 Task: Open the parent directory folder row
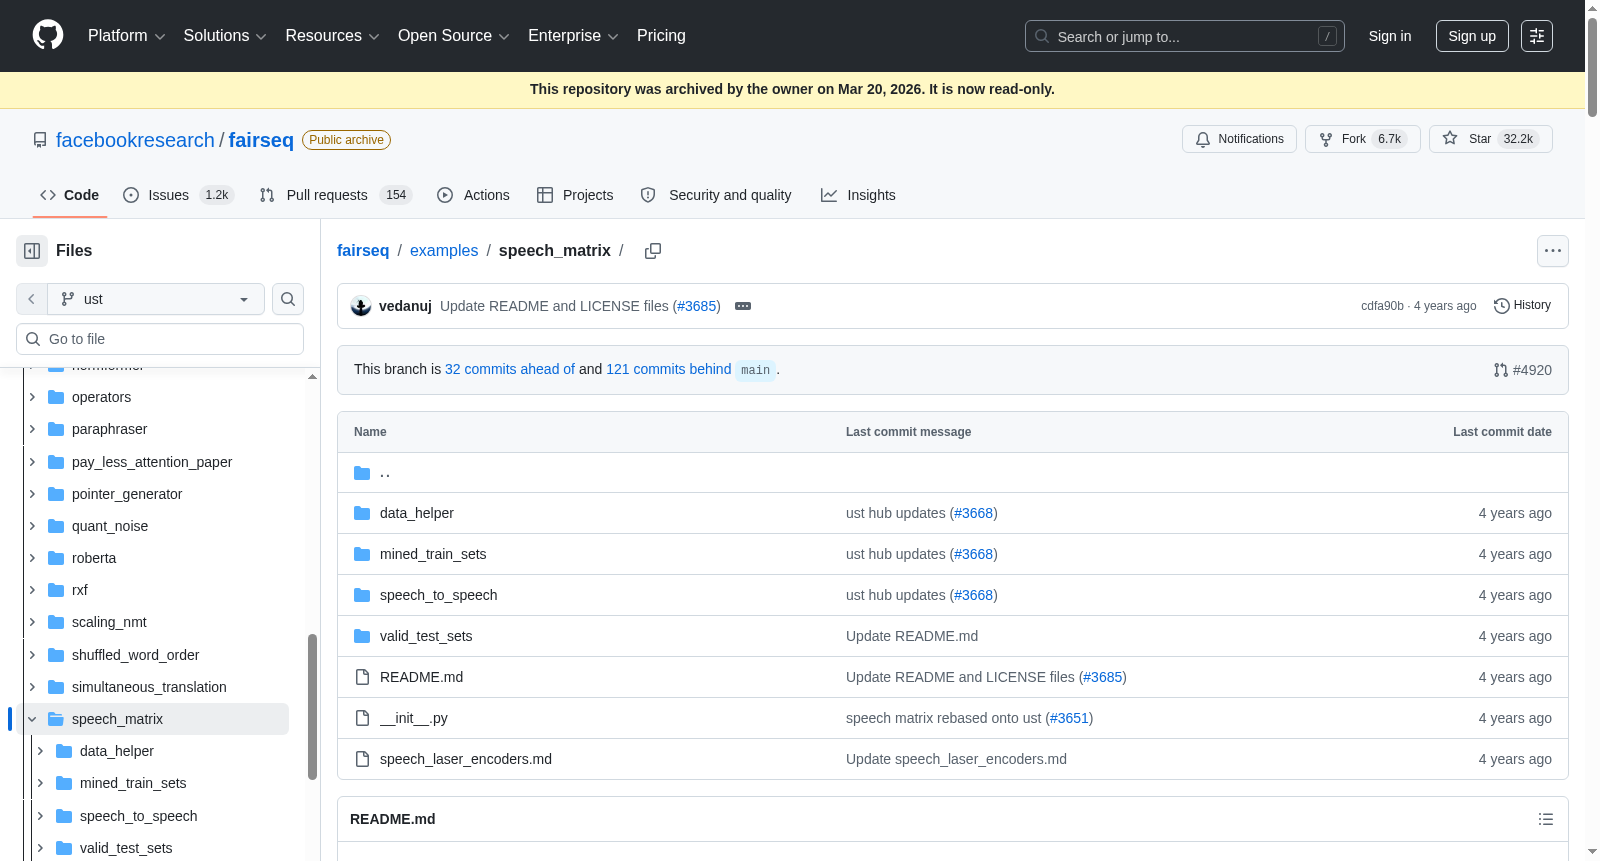click(952, 473)
